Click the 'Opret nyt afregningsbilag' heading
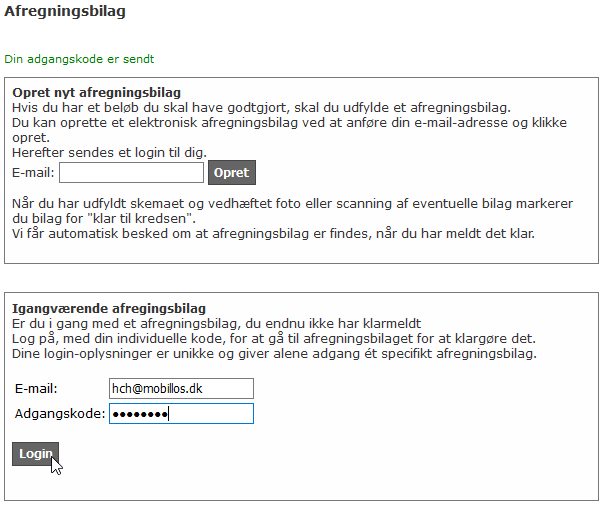 pyautogui.click(x=97, y=92)
